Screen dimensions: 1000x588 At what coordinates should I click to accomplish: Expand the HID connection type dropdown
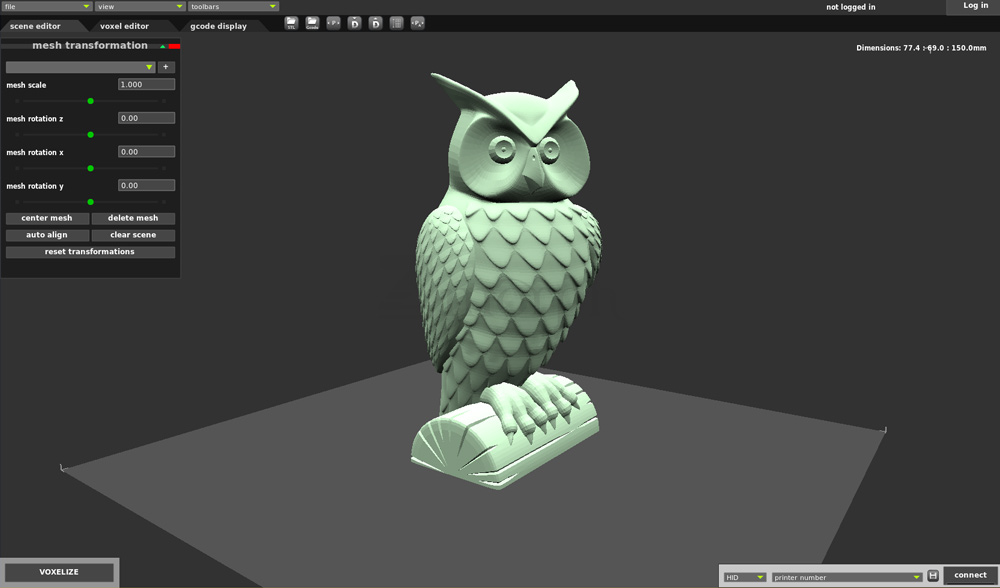745,577
